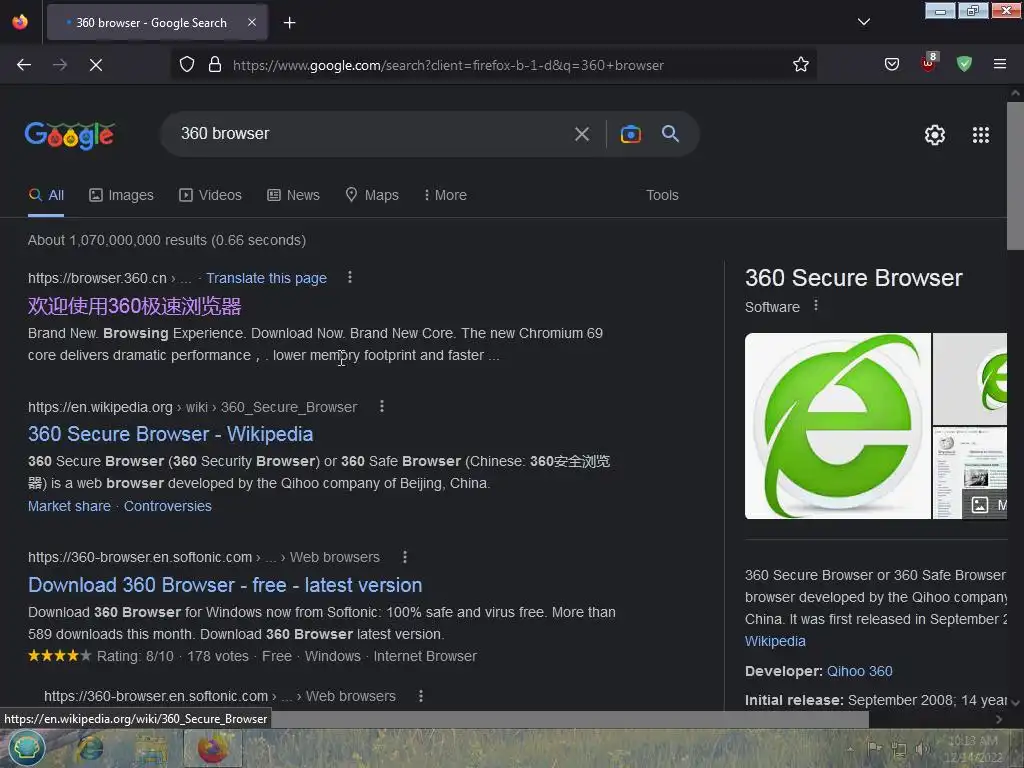This screenshot has width=1024, height=768.
Task: Click the taskbar clock
Action: click(x=973, y=749)
